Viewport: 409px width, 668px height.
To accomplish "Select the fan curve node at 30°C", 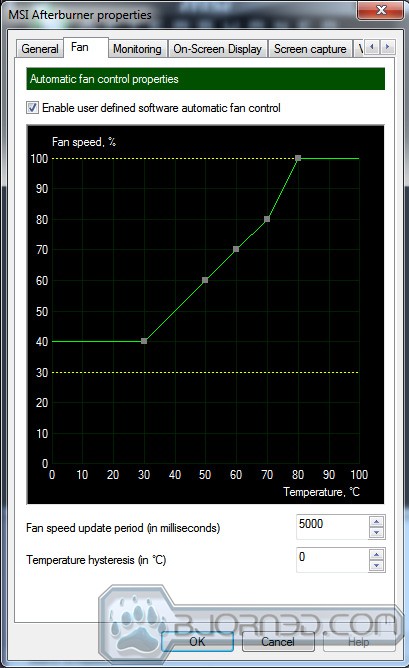I will click(x=144, y=341).
